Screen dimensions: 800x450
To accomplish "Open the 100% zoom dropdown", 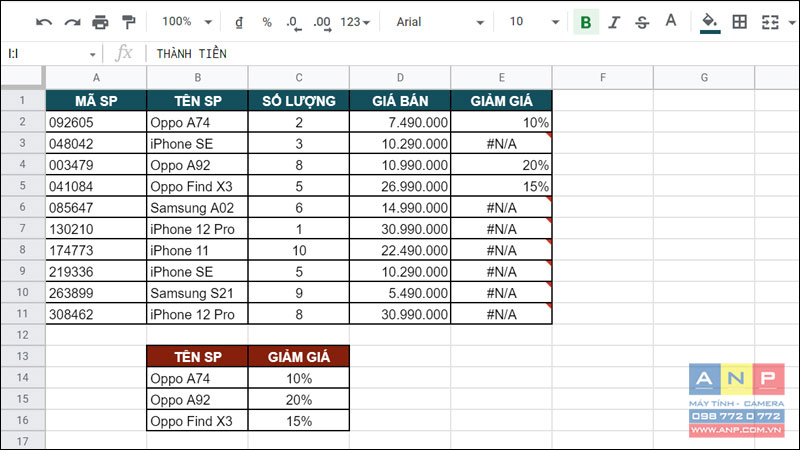I will 187,22.
